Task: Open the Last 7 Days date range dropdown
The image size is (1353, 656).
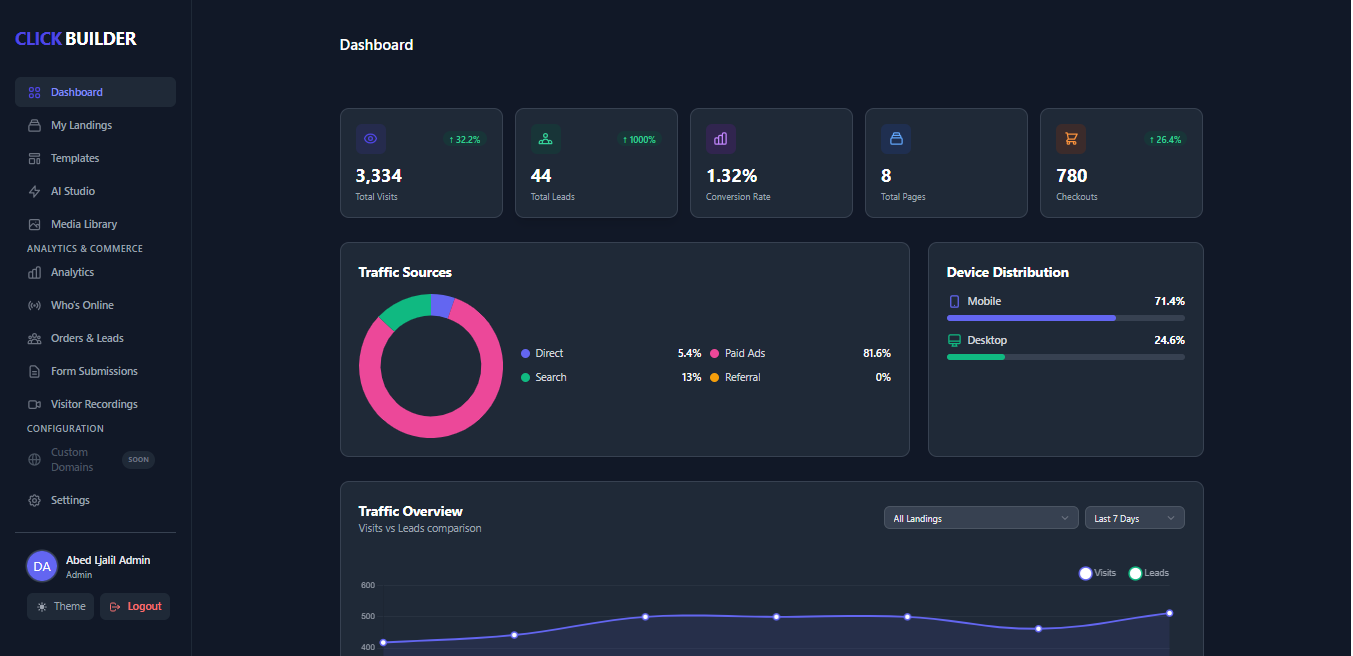Action: click(x=1134, y=517)
